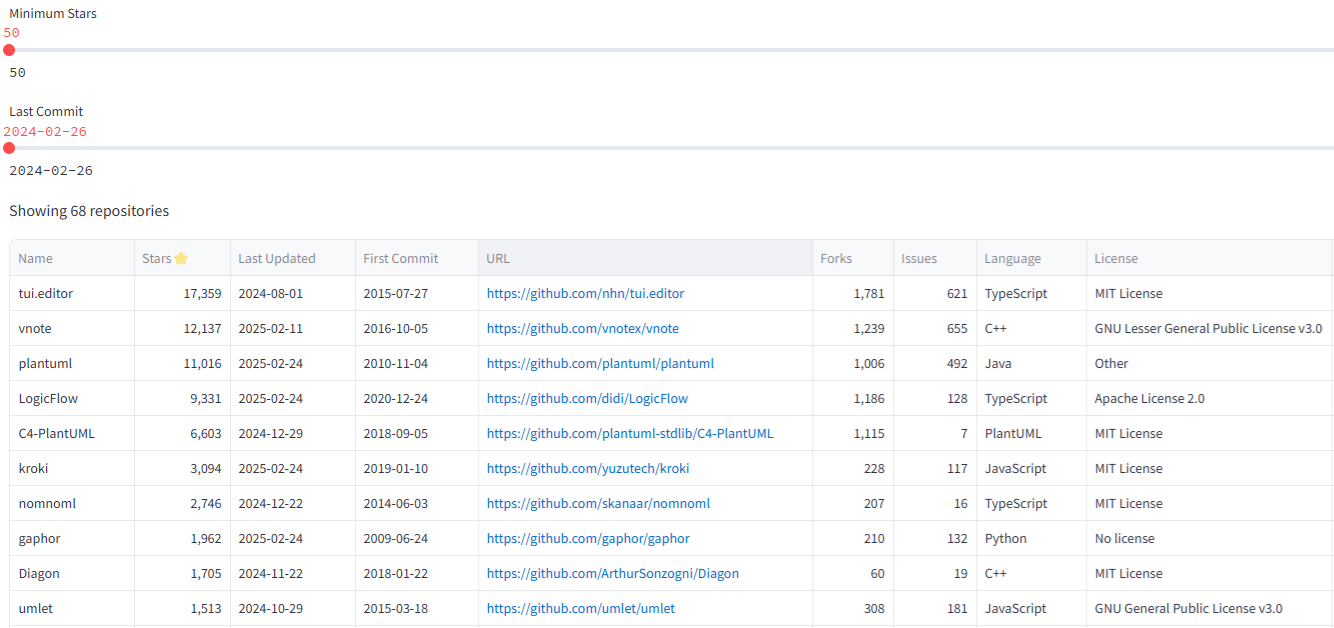Viewport: 1334px width, 628px height.
Task: Click the 17,359 stars cell
Action: (x=183, y=294)
